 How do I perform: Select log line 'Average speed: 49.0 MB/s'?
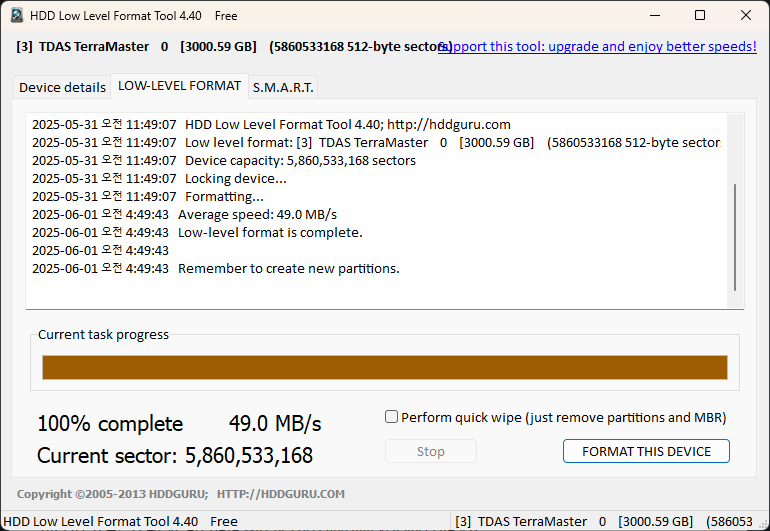coord(185,214)
